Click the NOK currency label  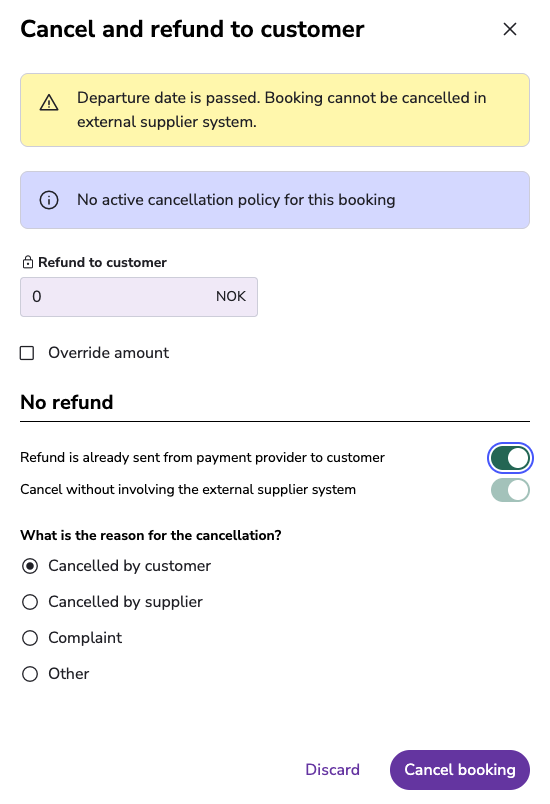pyautogui.click(x=231, y=296)
